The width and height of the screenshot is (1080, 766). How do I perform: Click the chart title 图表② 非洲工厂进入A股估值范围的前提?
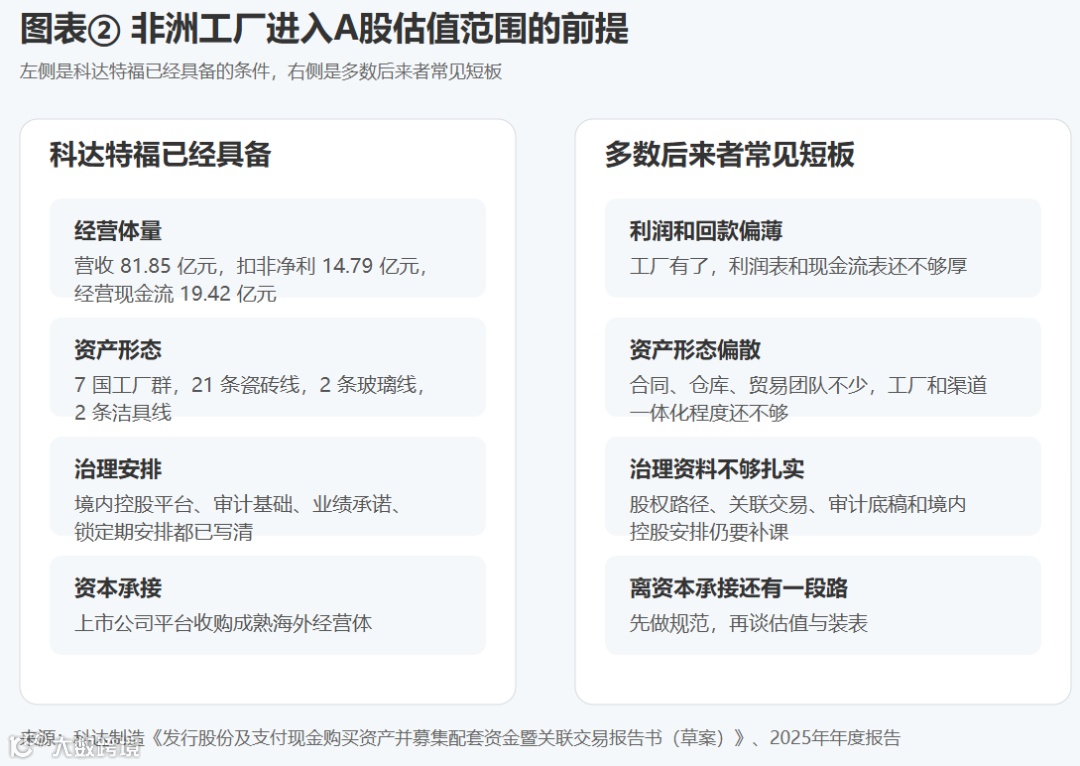[x=324, y=30]
